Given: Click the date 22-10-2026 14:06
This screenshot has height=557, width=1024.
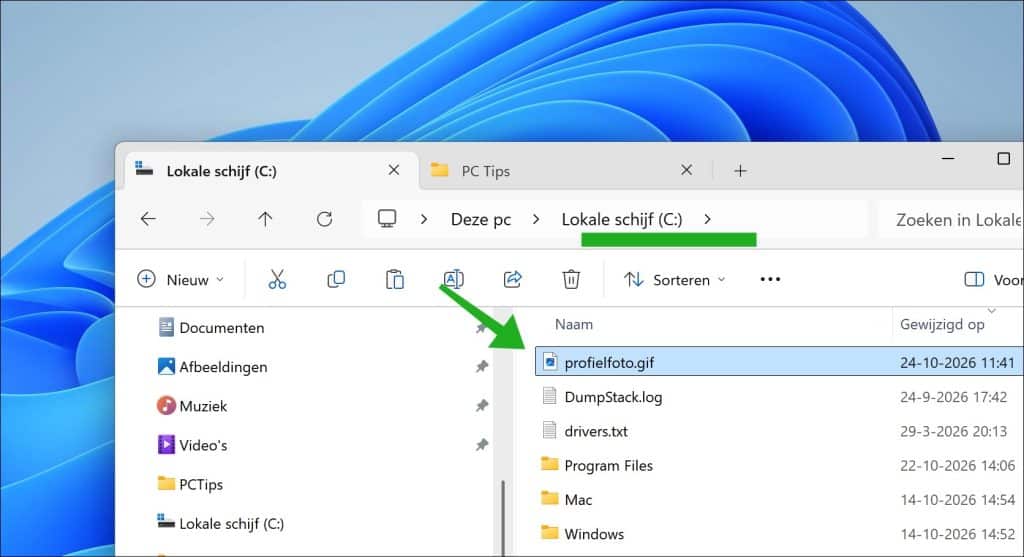Looking at the screenshot, I should point(957,466).
